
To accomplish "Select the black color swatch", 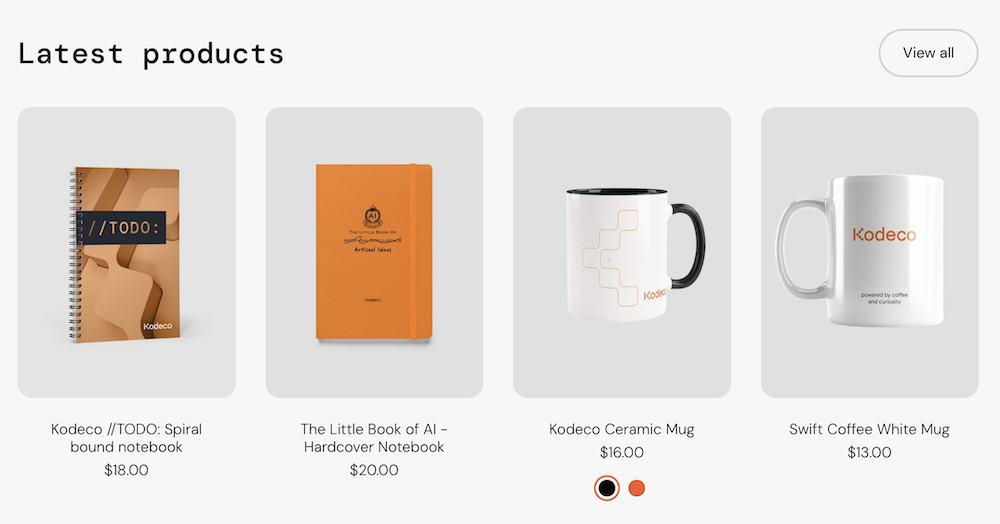I will pyautogui.click(x=607, y=488).
